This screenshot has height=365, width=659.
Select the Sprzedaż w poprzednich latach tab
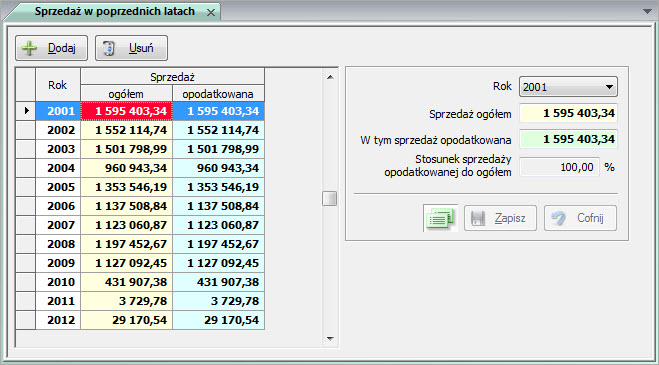[x=114, y=11]
